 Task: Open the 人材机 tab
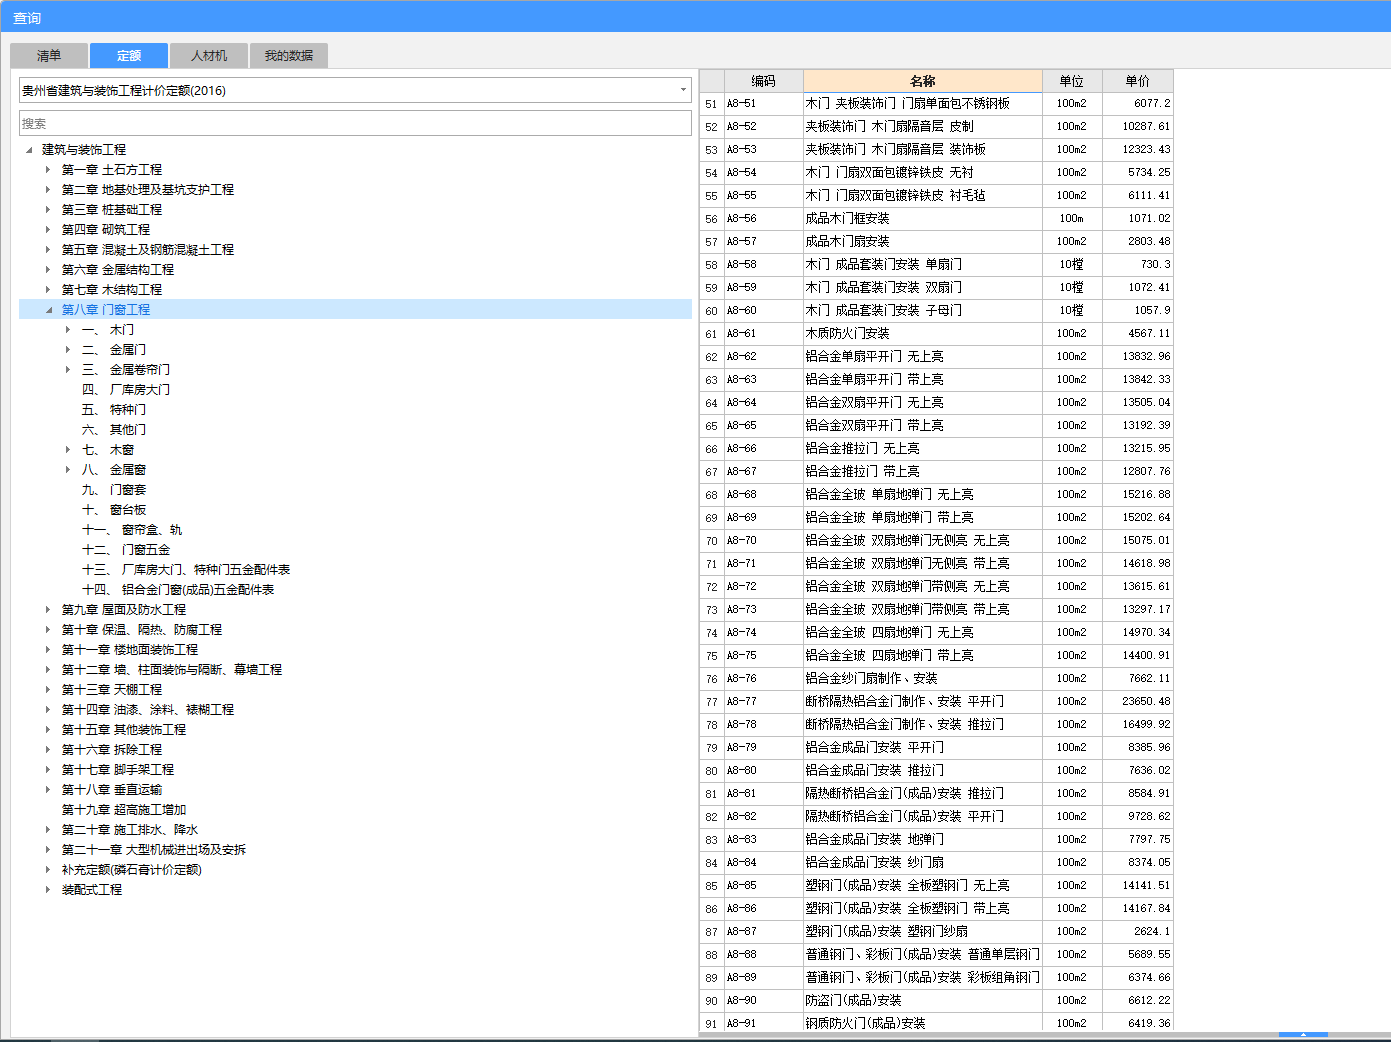(209, 56)
